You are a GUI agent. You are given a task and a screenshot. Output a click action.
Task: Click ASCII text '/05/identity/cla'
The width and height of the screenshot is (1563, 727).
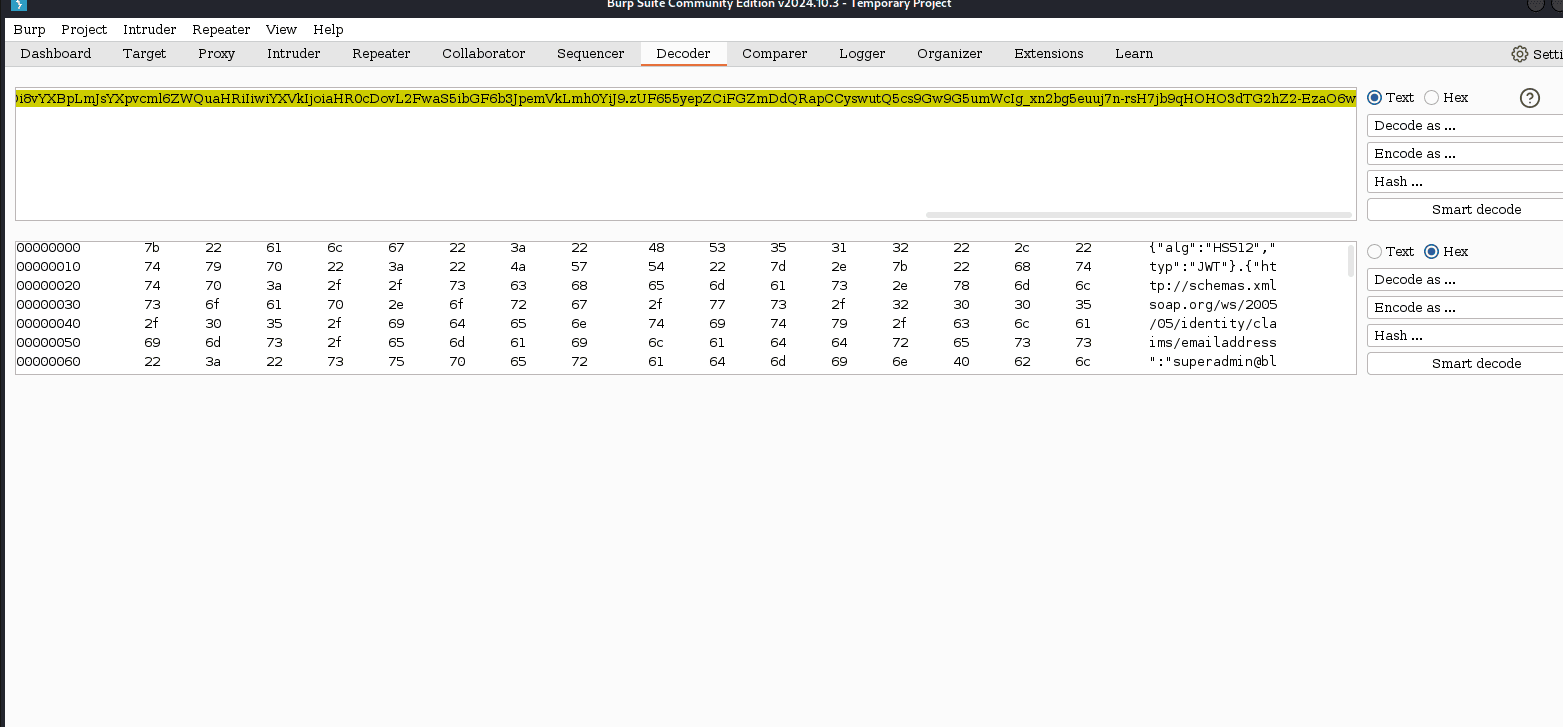pos(1213,324)
